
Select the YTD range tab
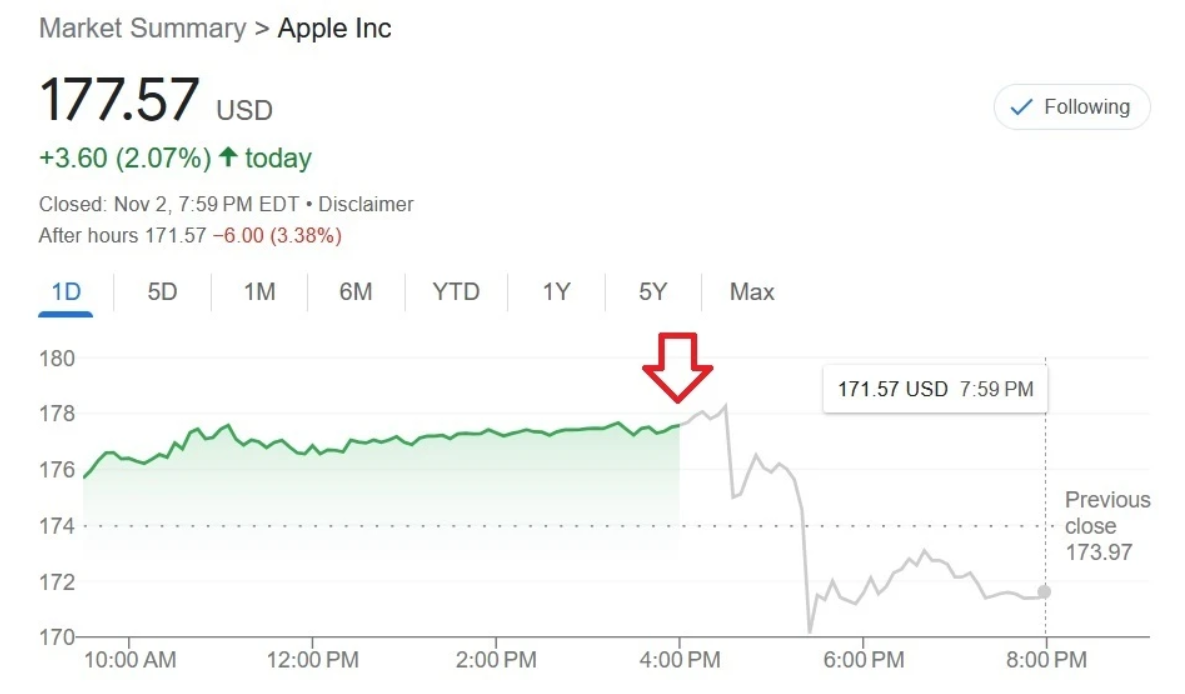(x=456, y=292)
